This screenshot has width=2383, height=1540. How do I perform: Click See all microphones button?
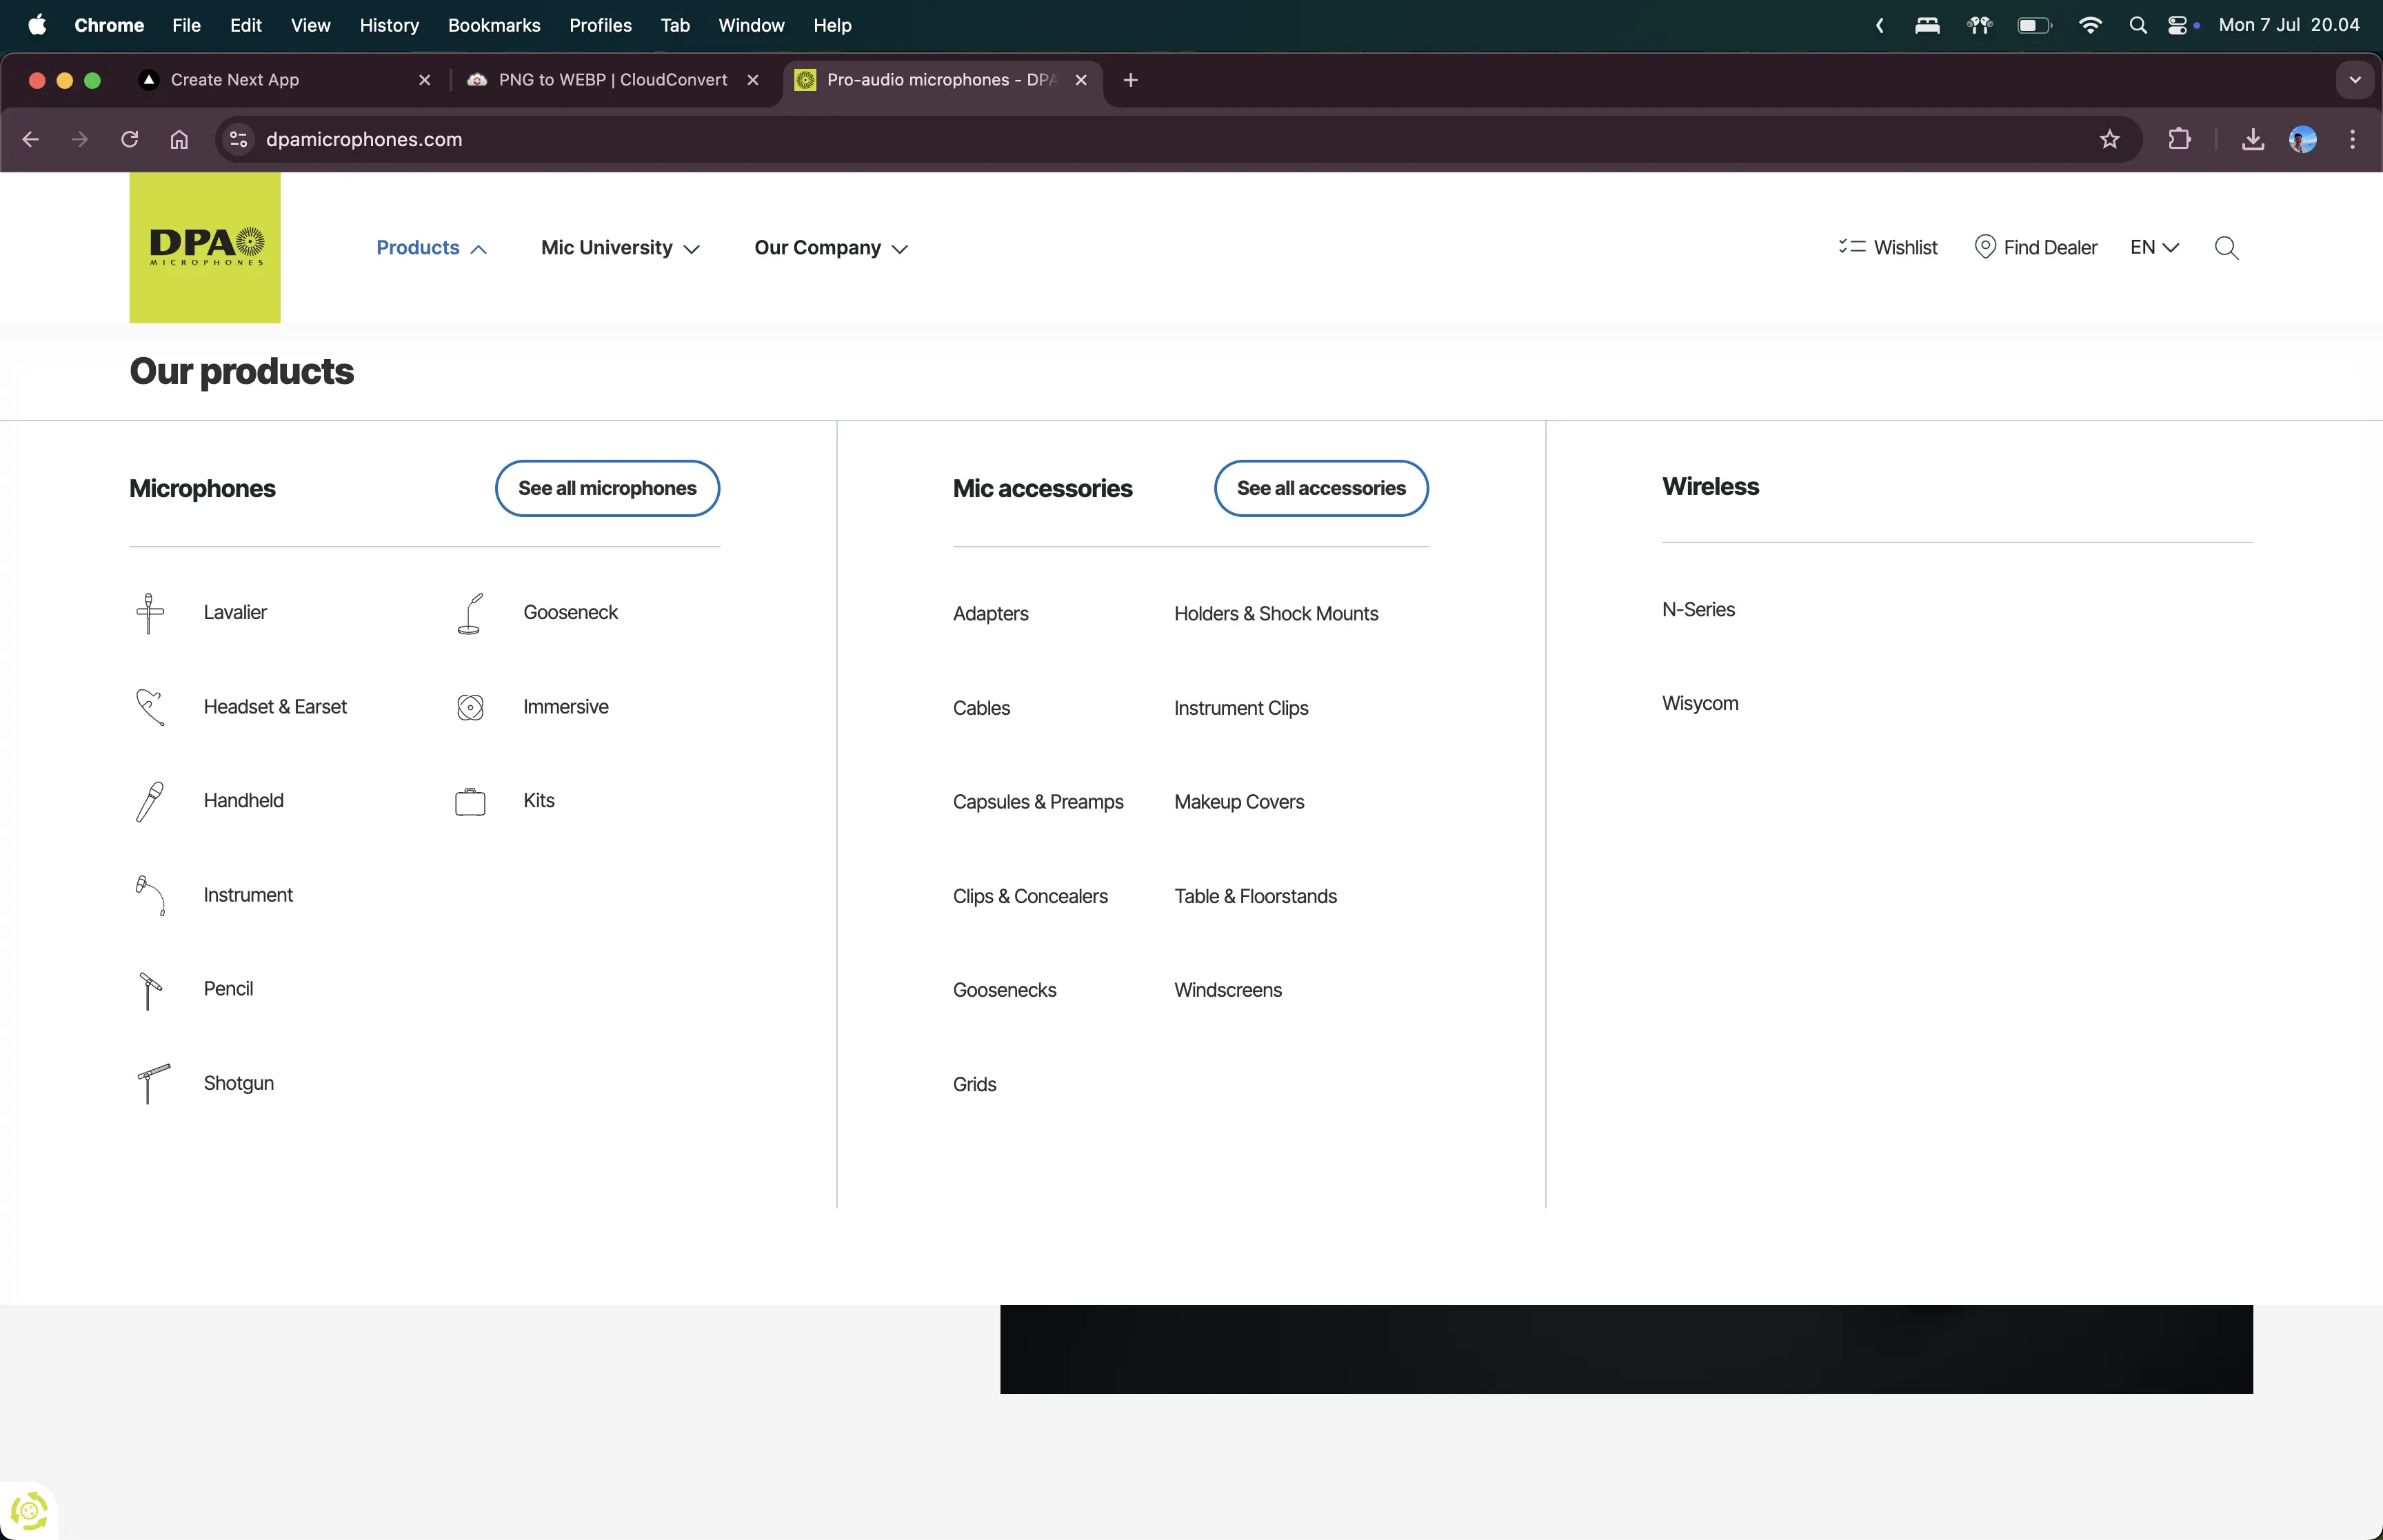(607, 488)
